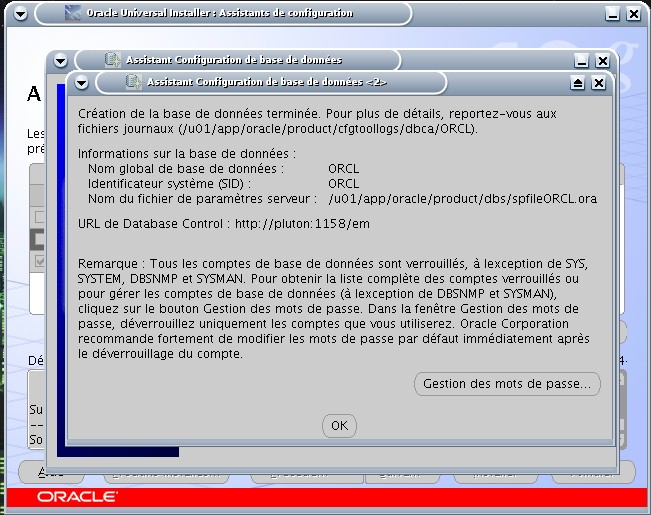This screenshot has height=515, width=651.
Task: Click the database assistant icon in back window title
Action: coord(113,60)
